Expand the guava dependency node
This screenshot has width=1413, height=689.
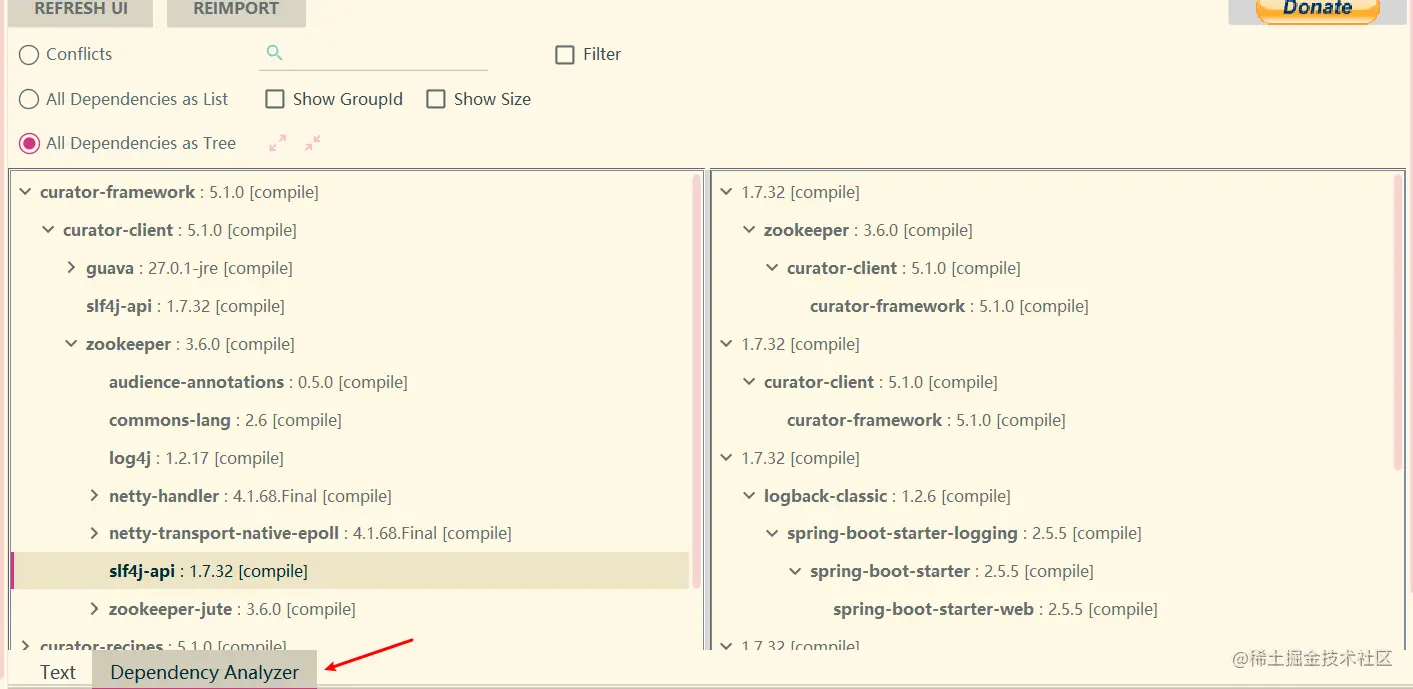coord(71,268)
